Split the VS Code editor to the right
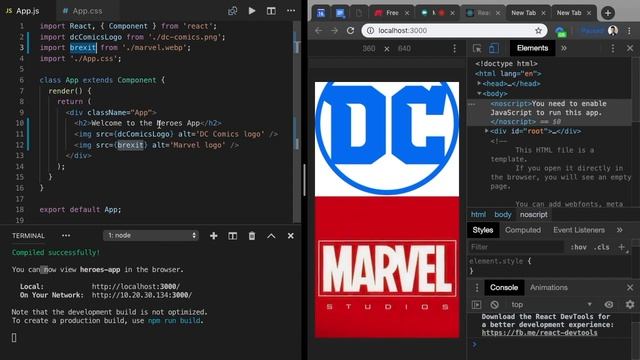The height and width of the screenshot is (360, 640). [x=271, y=11]
